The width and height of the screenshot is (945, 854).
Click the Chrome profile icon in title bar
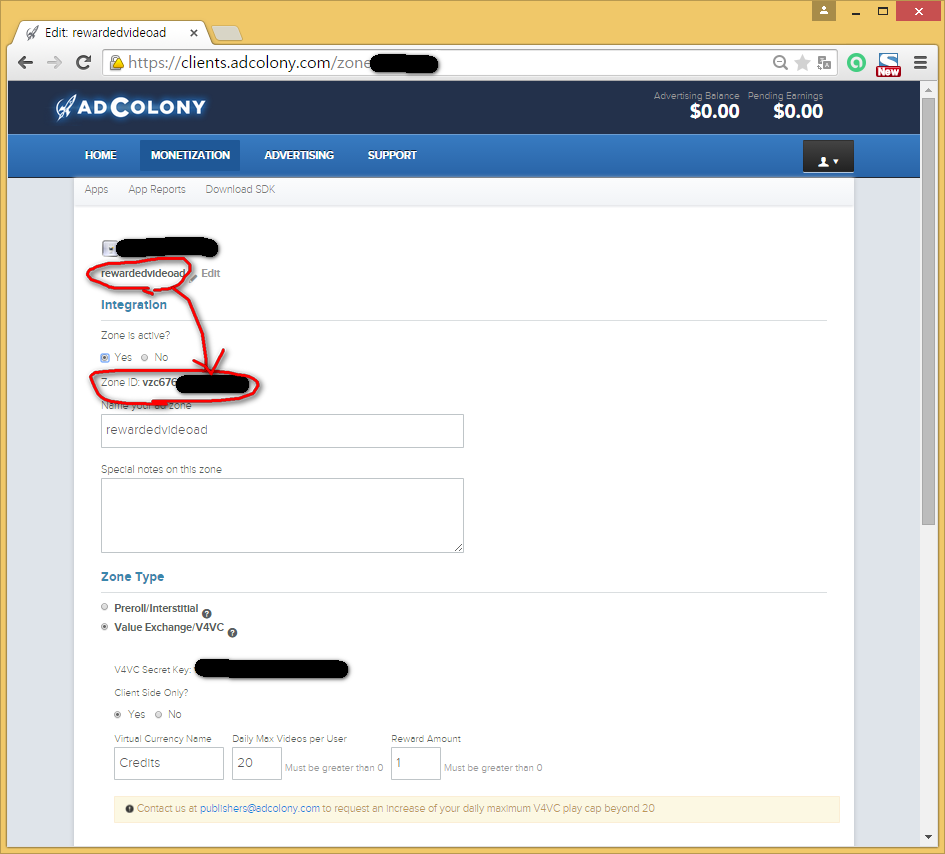pos(824,11)
